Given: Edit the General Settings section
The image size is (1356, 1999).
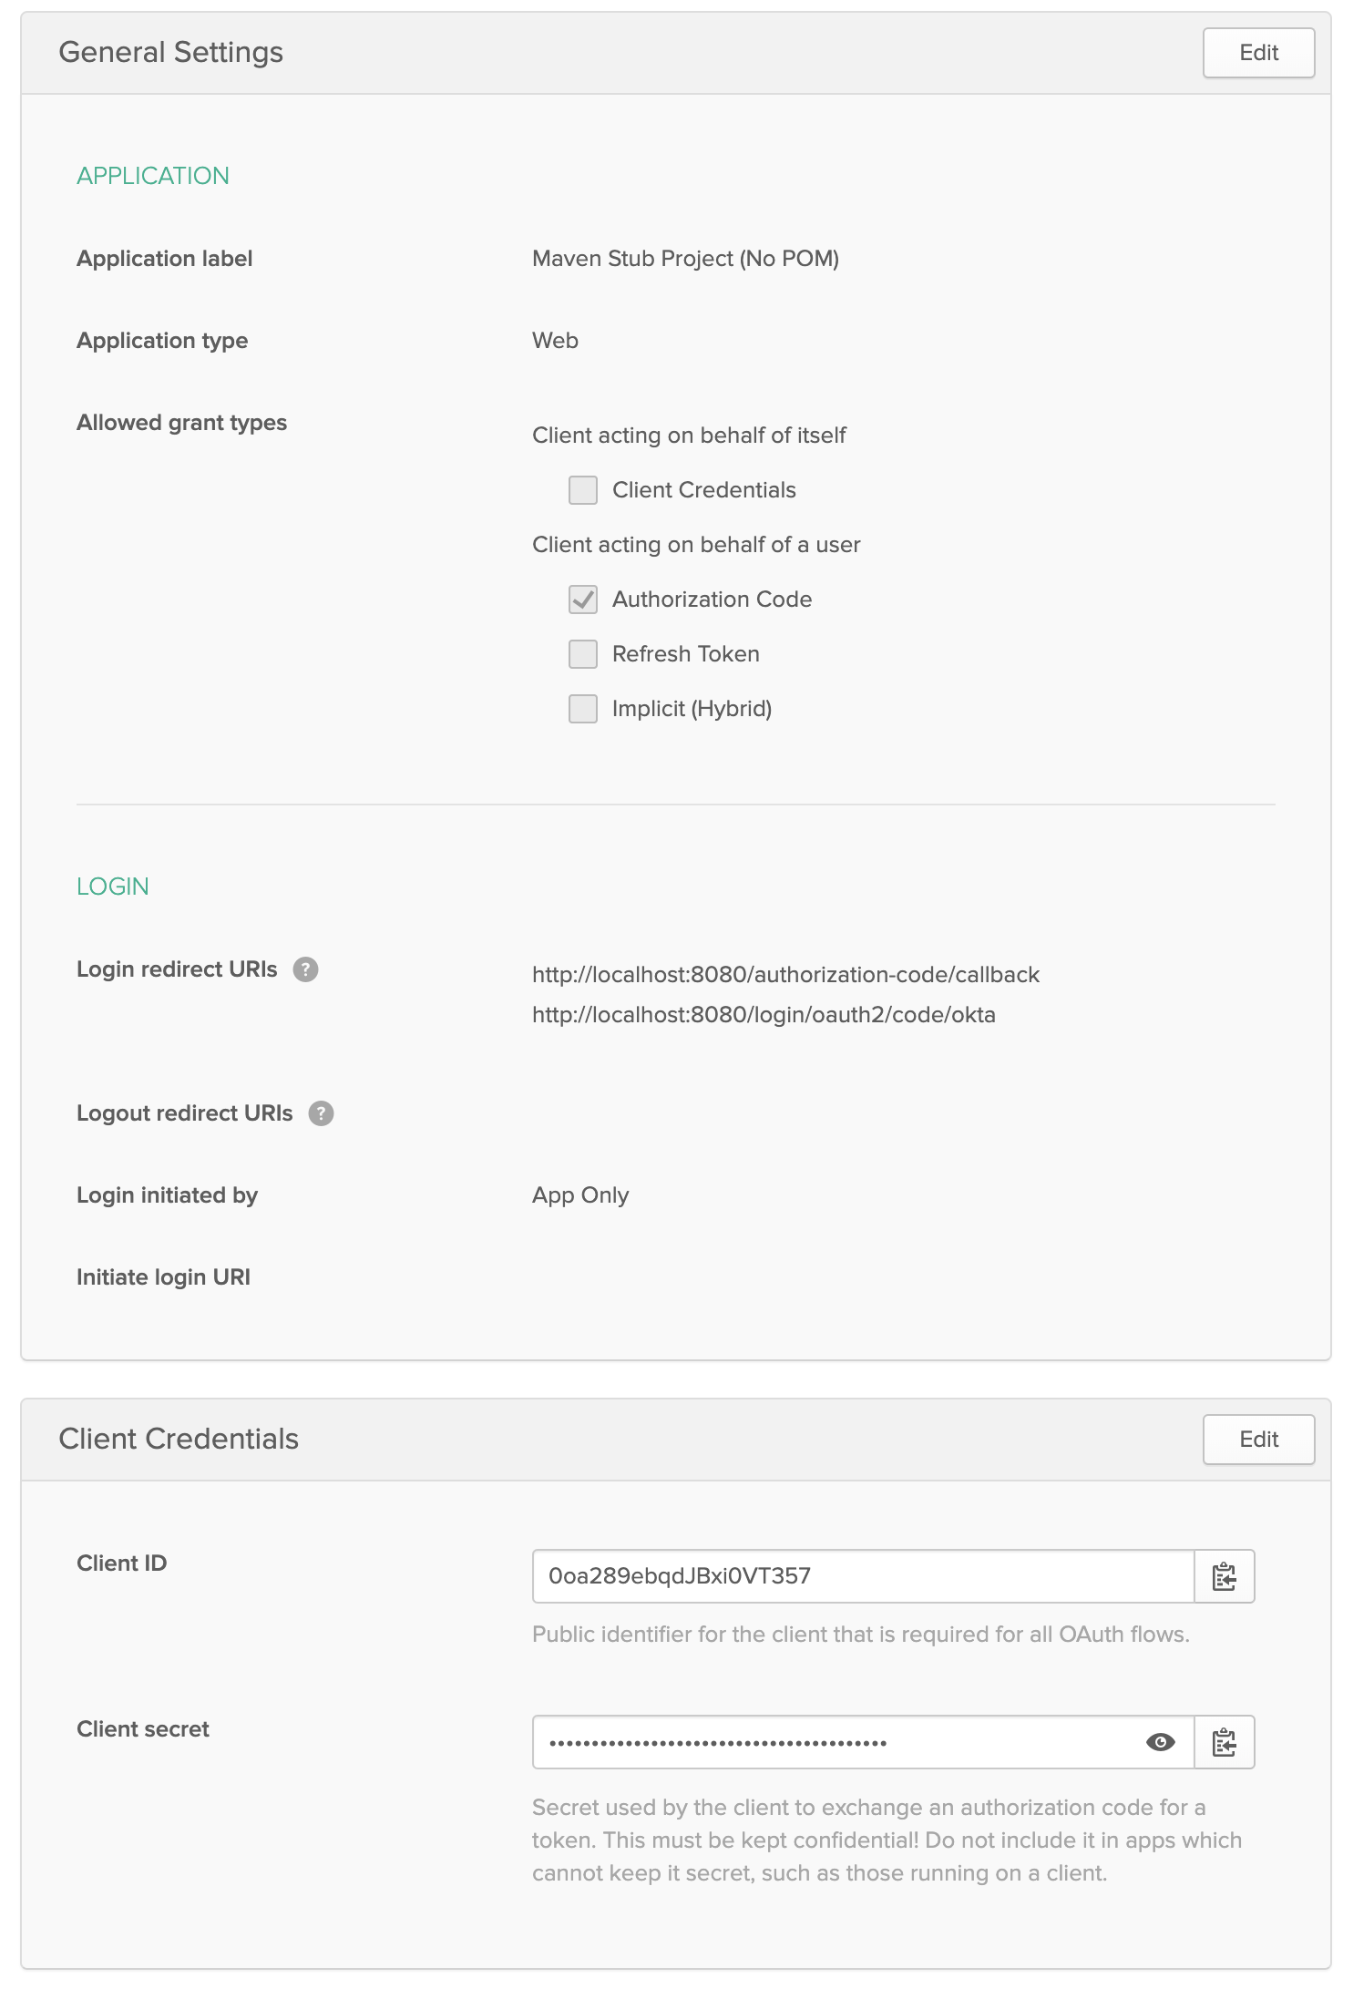Looking at the screenshot, I should [x=1258, y=53].
